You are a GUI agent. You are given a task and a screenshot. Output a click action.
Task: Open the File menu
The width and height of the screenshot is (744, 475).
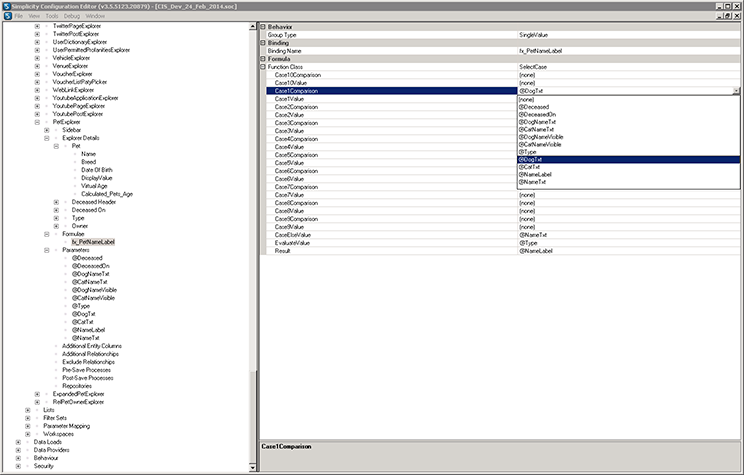(x=19, y=16)
